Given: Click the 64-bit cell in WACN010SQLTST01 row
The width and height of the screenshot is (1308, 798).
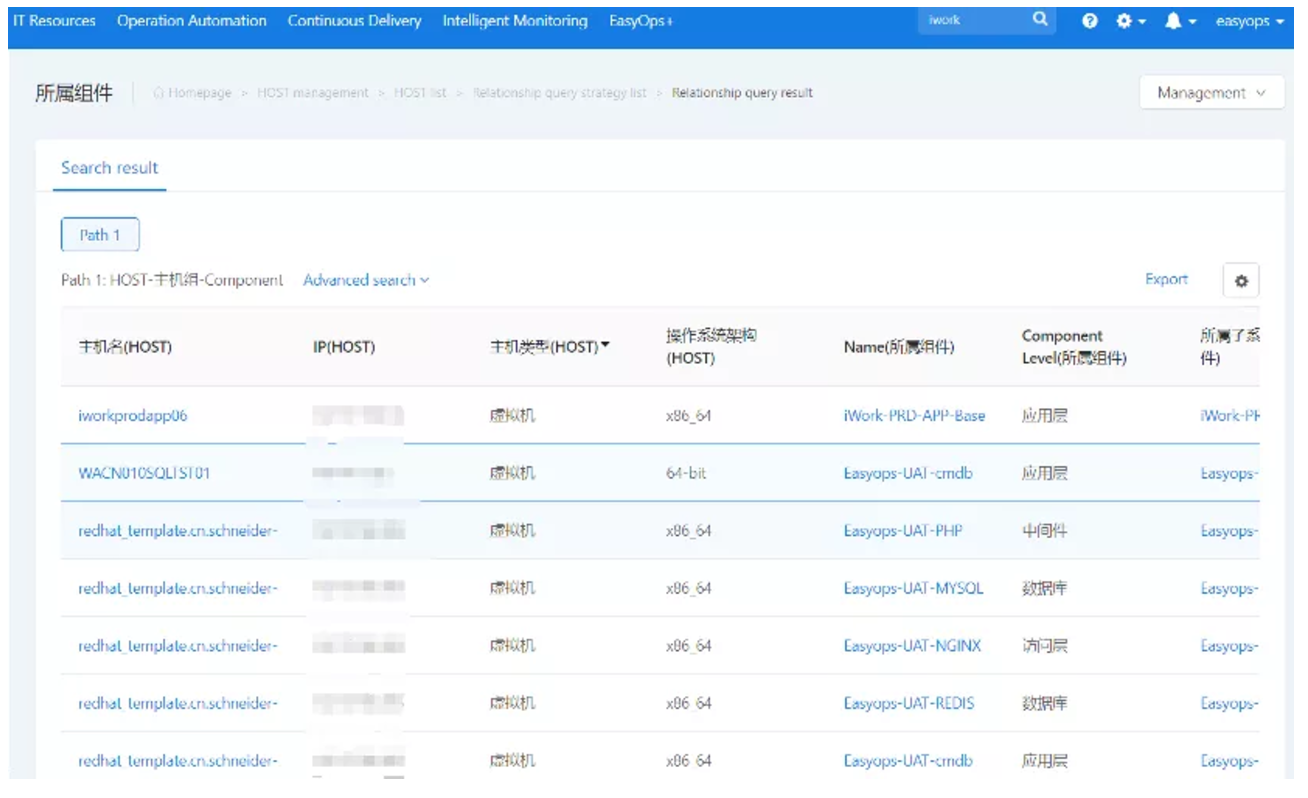Looking at the screenshot, I should 686,473.
